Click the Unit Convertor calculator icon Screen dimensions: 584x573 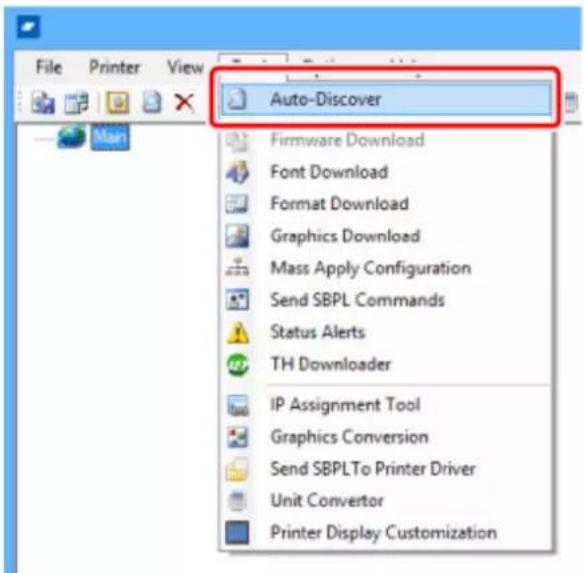click(x=237, y=501)
